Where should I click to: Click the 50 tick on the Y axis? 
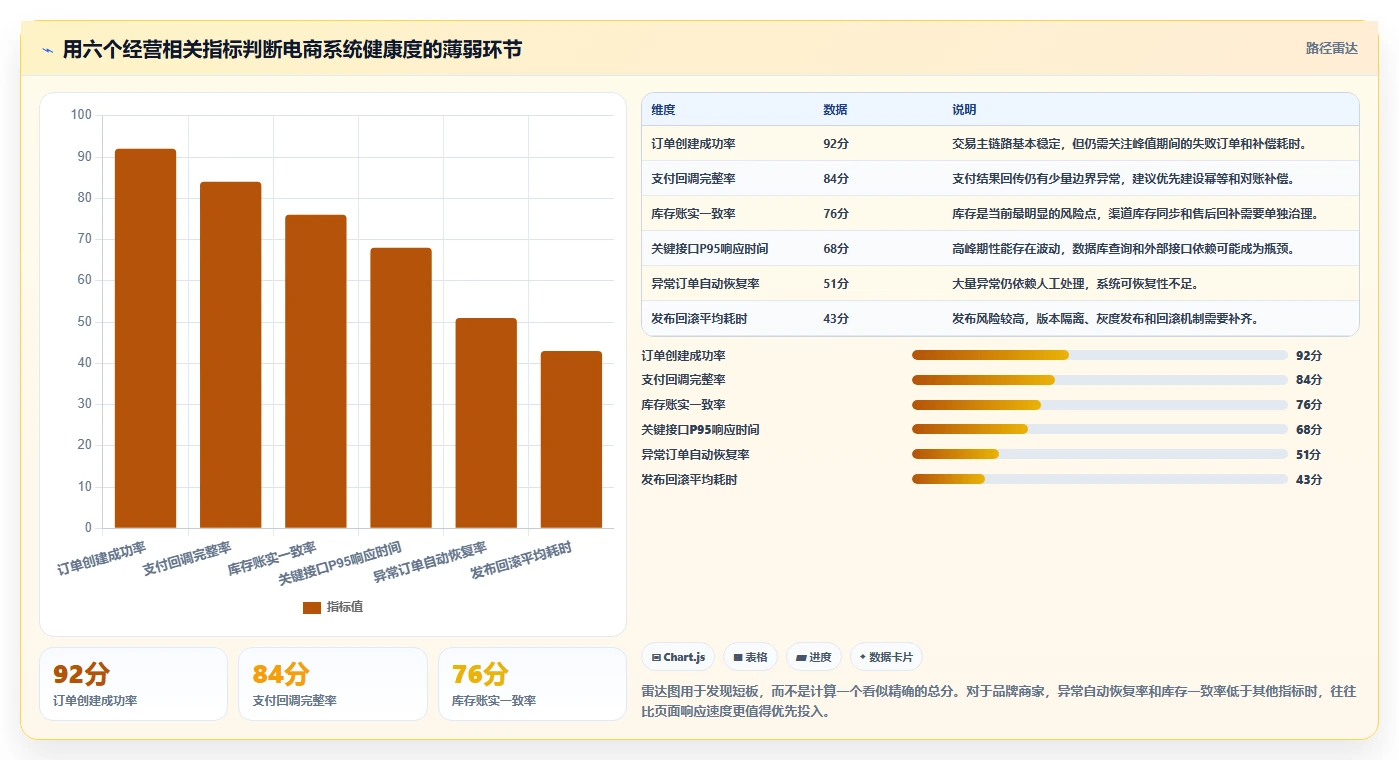(x=84, y=322)
